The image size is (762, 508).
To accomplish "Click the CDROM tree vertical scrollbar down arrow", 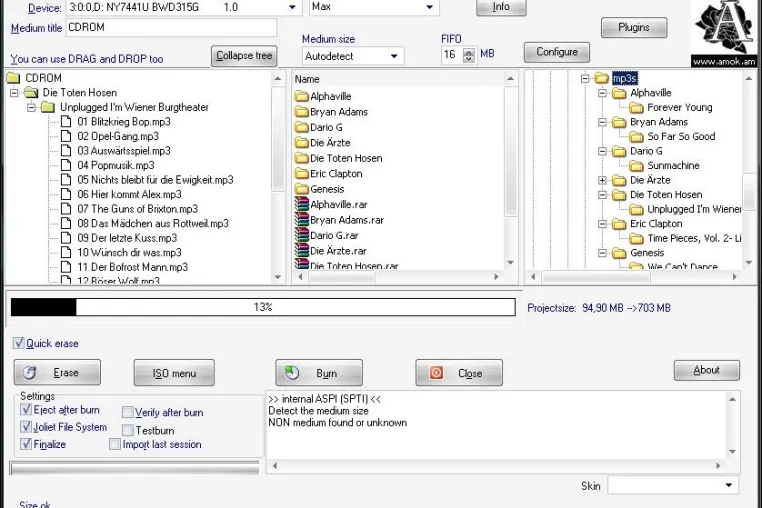I will coord(278,277).
